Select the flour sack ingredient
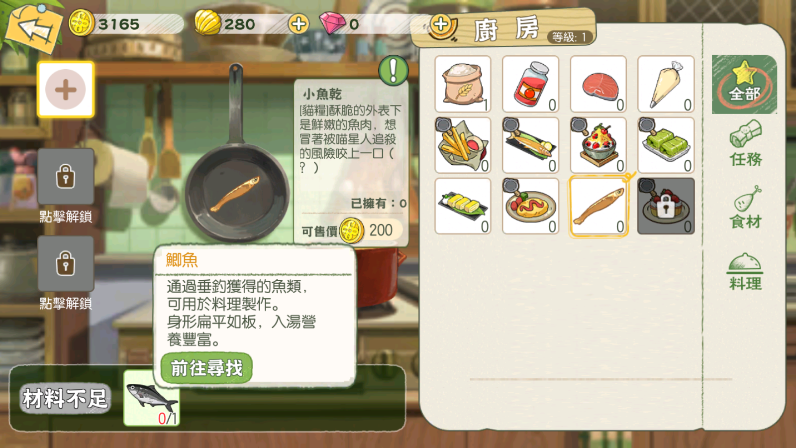The width and height of the screenshot is (796, 448). click(x=462, y=84)
